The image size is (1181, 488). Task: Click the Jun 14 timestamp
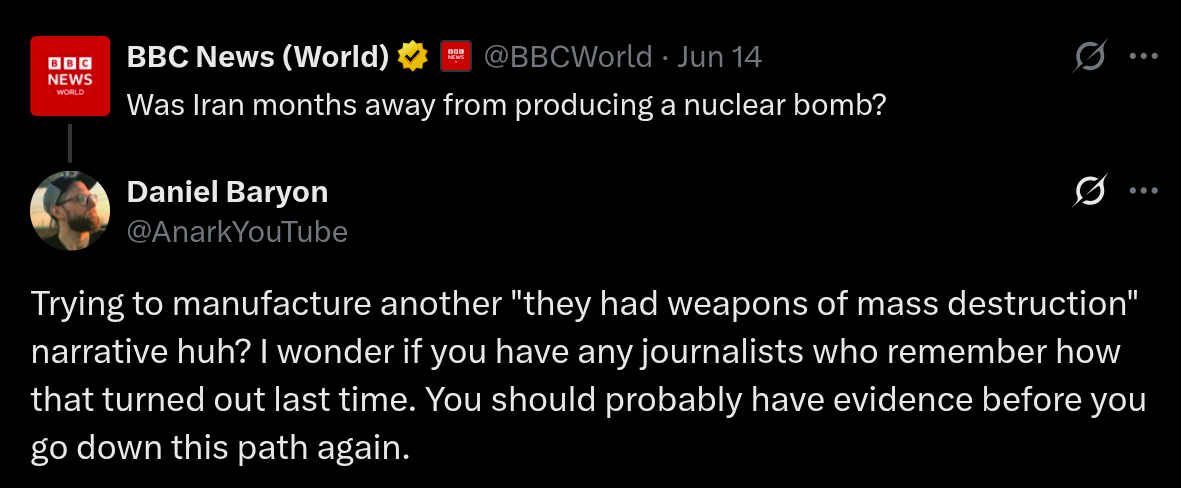719,57
